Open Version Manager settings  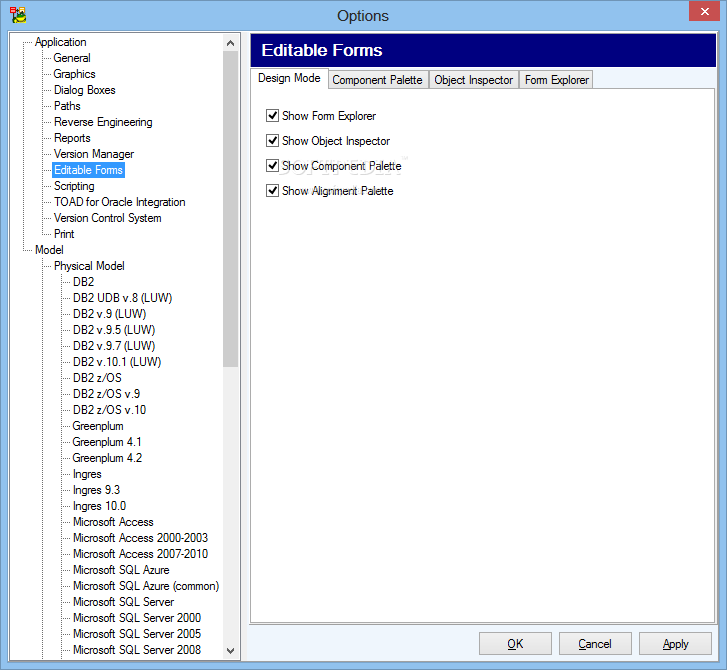point(94,154)
